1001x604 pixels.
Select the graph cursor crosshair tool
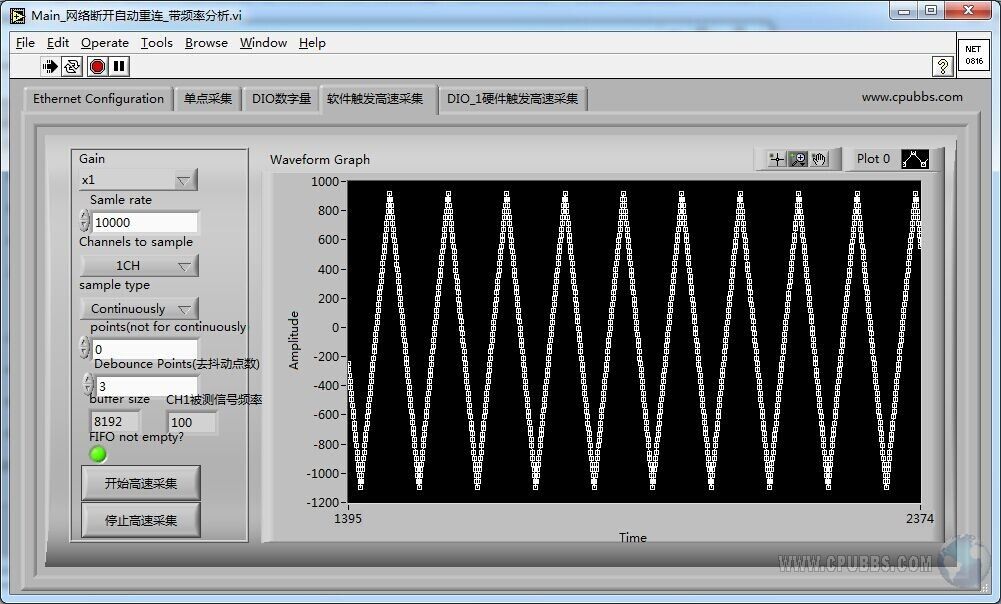pyautogui.click(x=776, y=159)
